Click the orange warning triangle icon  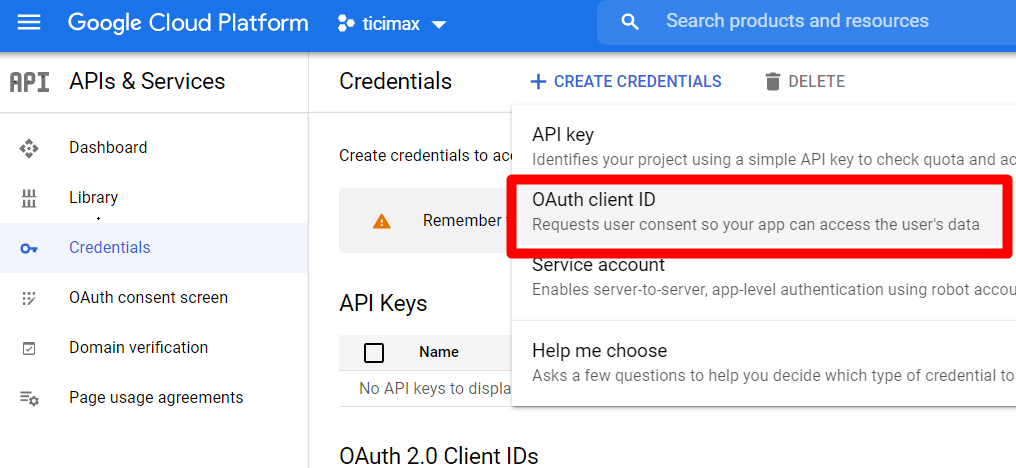click(382, 221)
